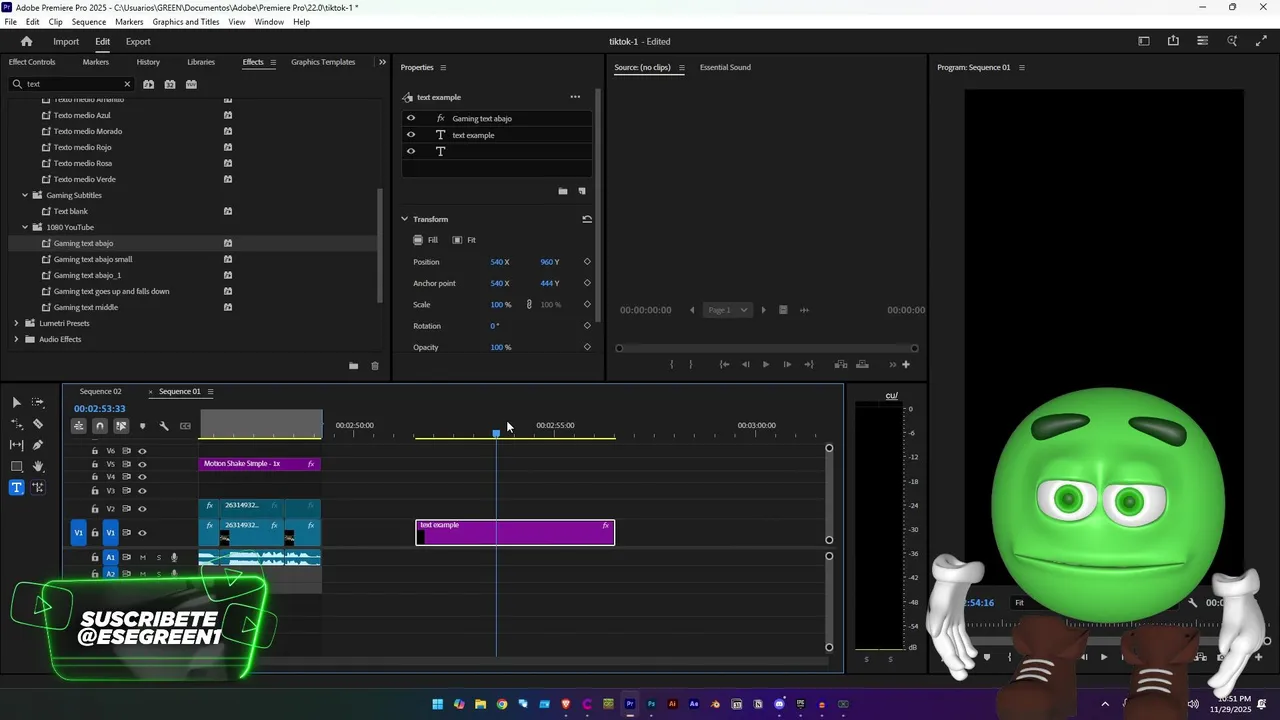Lock the V6 track
Image resolution: width=1280 pixels, height=720 pixels.
click(95, 451)
